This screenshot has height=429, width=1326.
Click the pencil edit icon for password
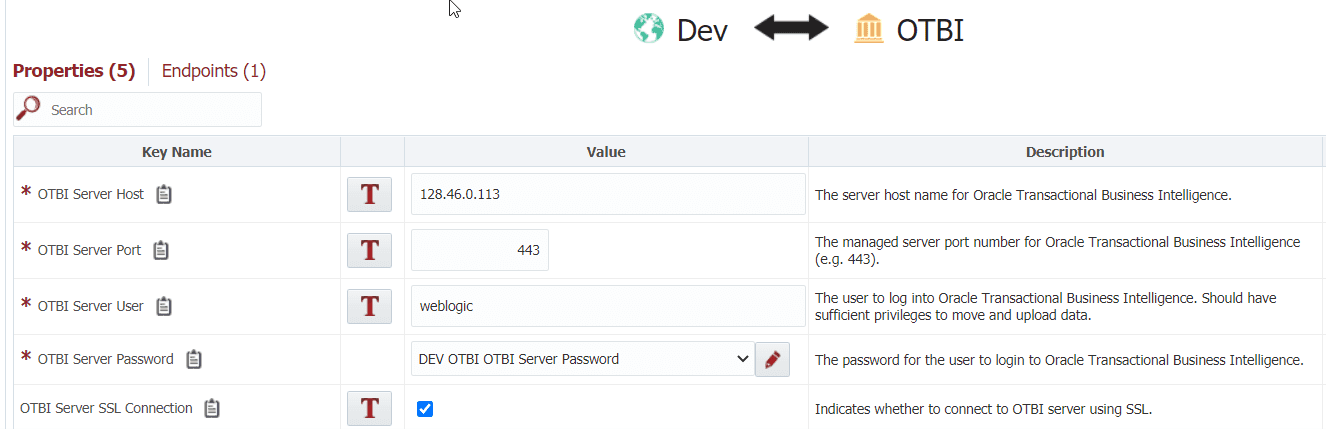(x=772, y=359)
